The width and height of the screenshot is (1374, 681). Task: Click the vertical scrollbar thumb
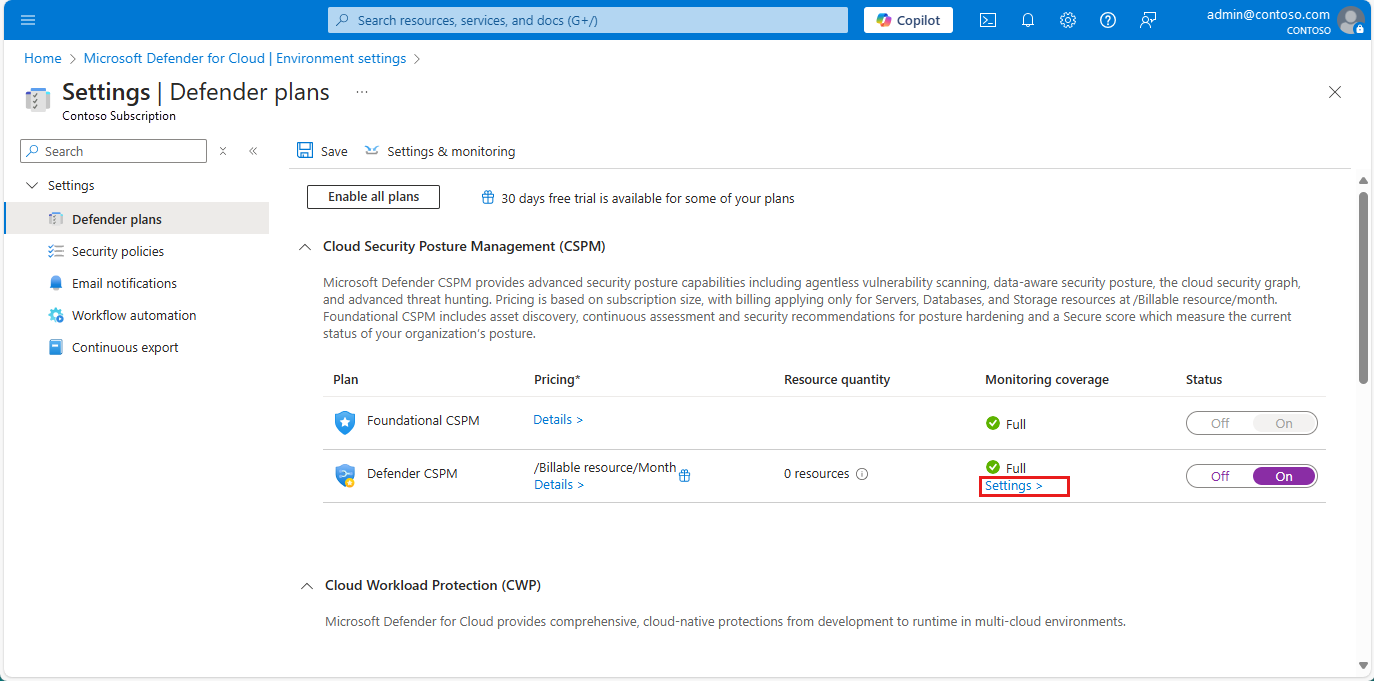(x=1362, y=285)
